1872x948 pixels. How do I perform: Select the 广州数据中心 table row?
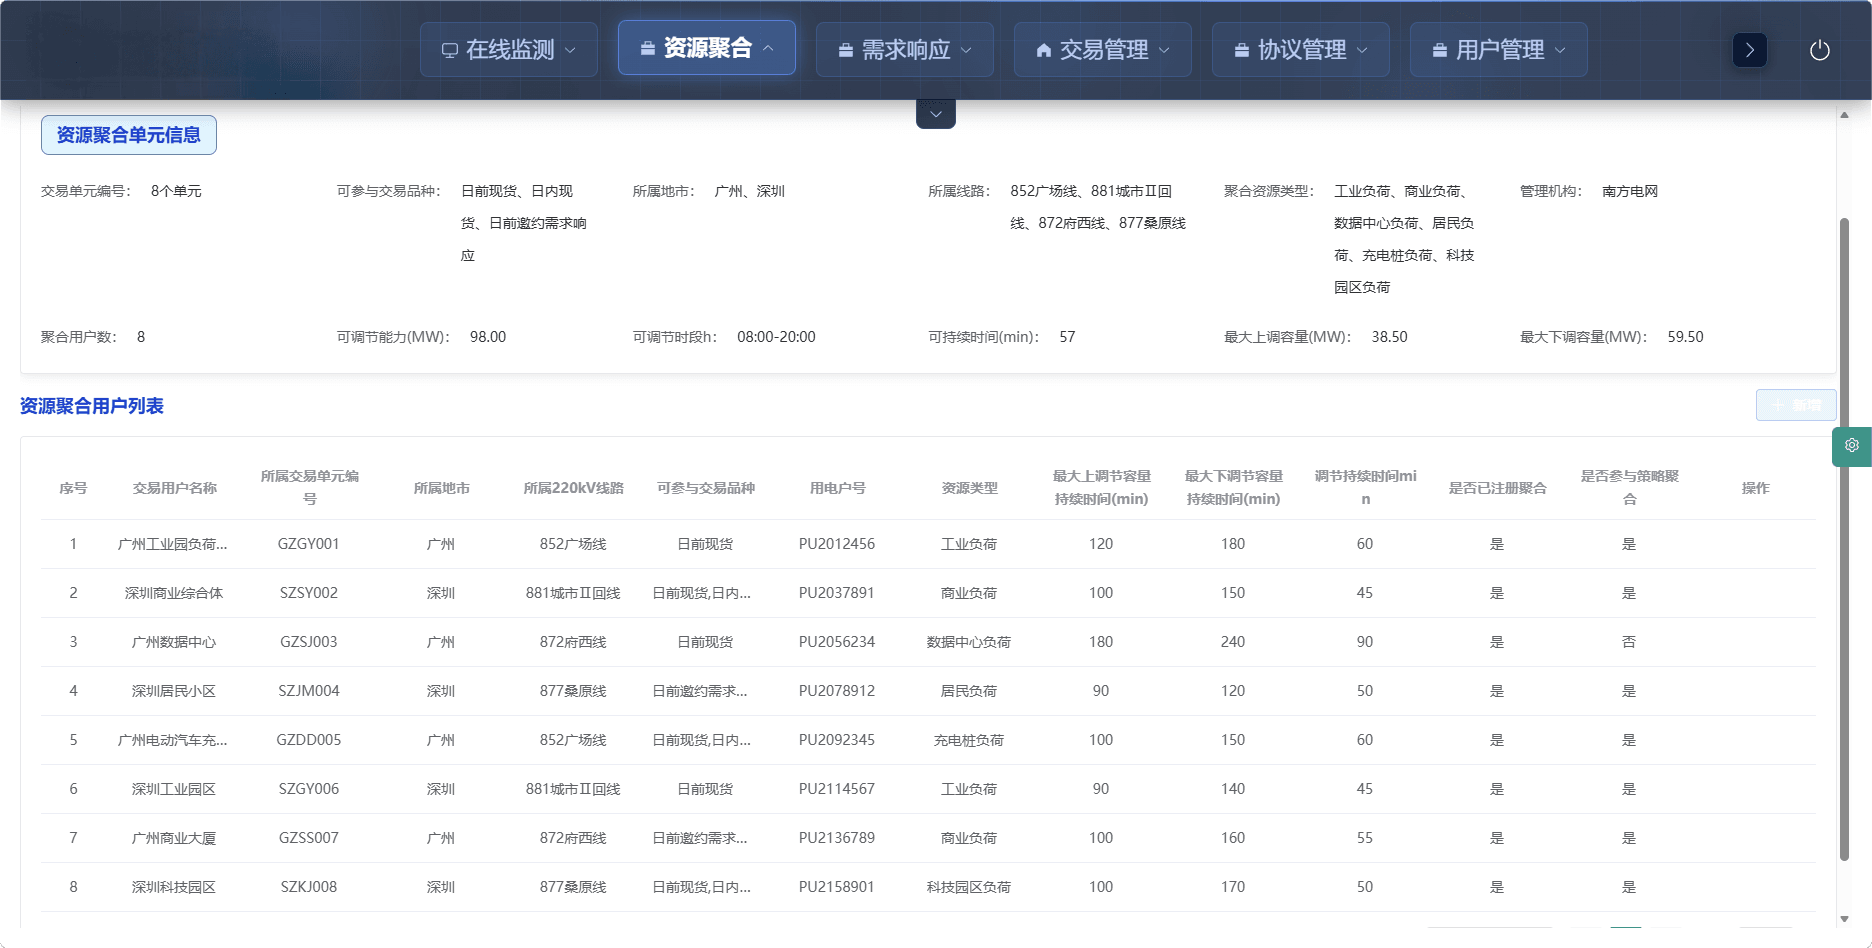click(x=174, y=642)
